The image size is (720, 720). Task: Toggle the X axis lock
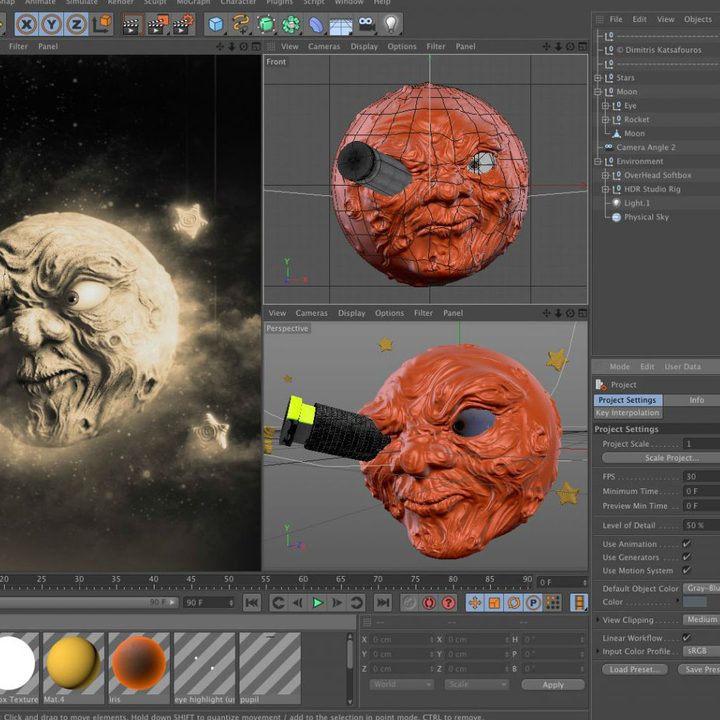[27, 24]
